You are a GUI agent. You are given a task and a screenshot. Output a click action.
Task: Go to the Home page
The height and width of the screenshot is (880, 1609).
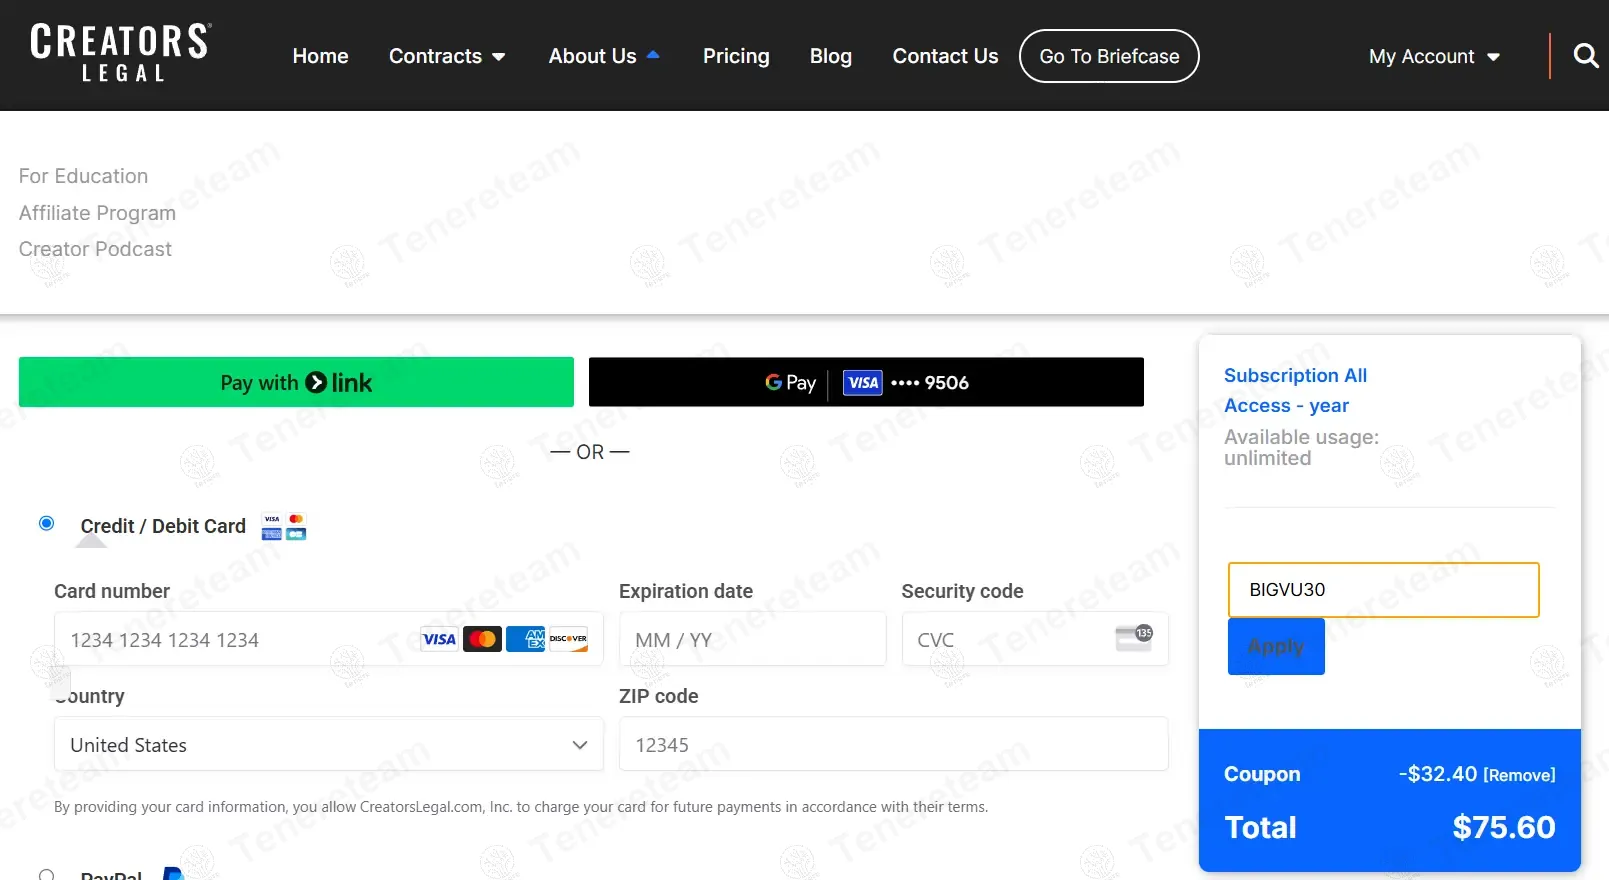tap(320, 56)
